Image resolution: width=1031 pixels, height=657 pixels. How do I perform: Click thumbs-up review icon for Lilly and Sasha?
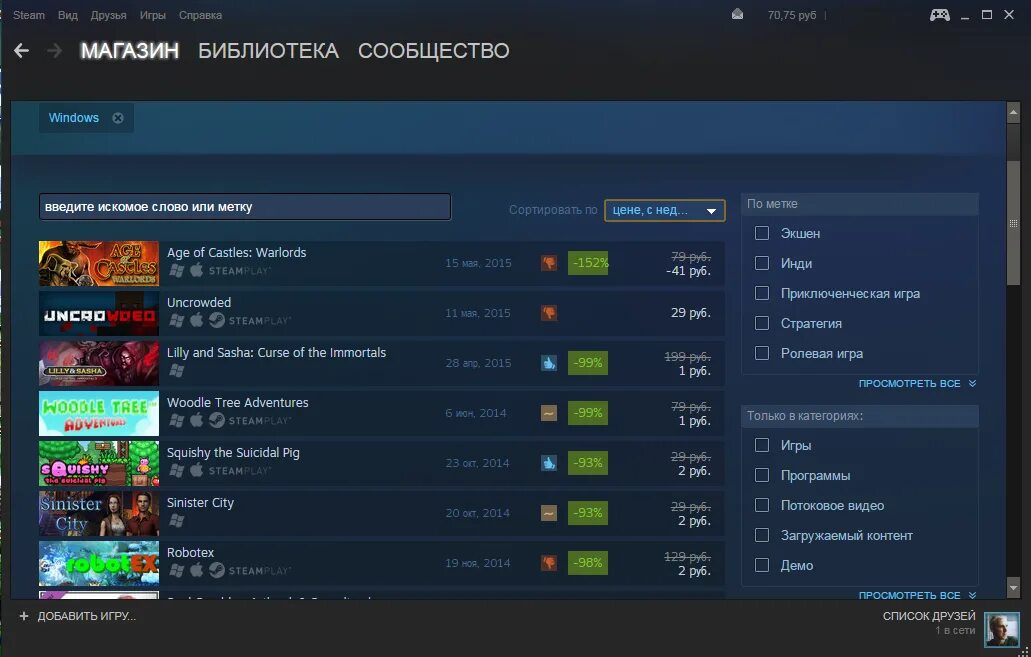click(x=548, y=363)
